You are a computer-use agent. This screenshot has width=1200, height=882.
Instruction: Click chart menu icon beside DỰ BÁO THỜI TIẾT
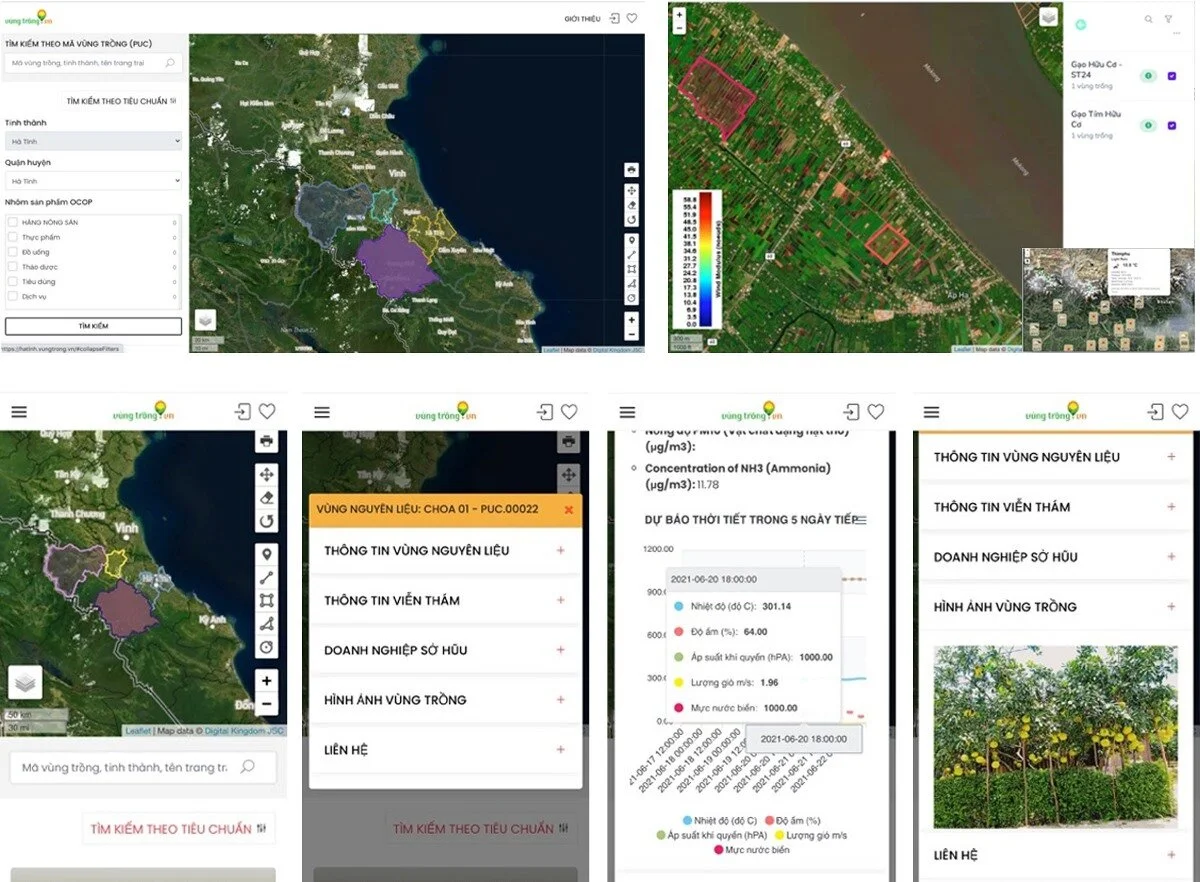[x=862, y=519]
